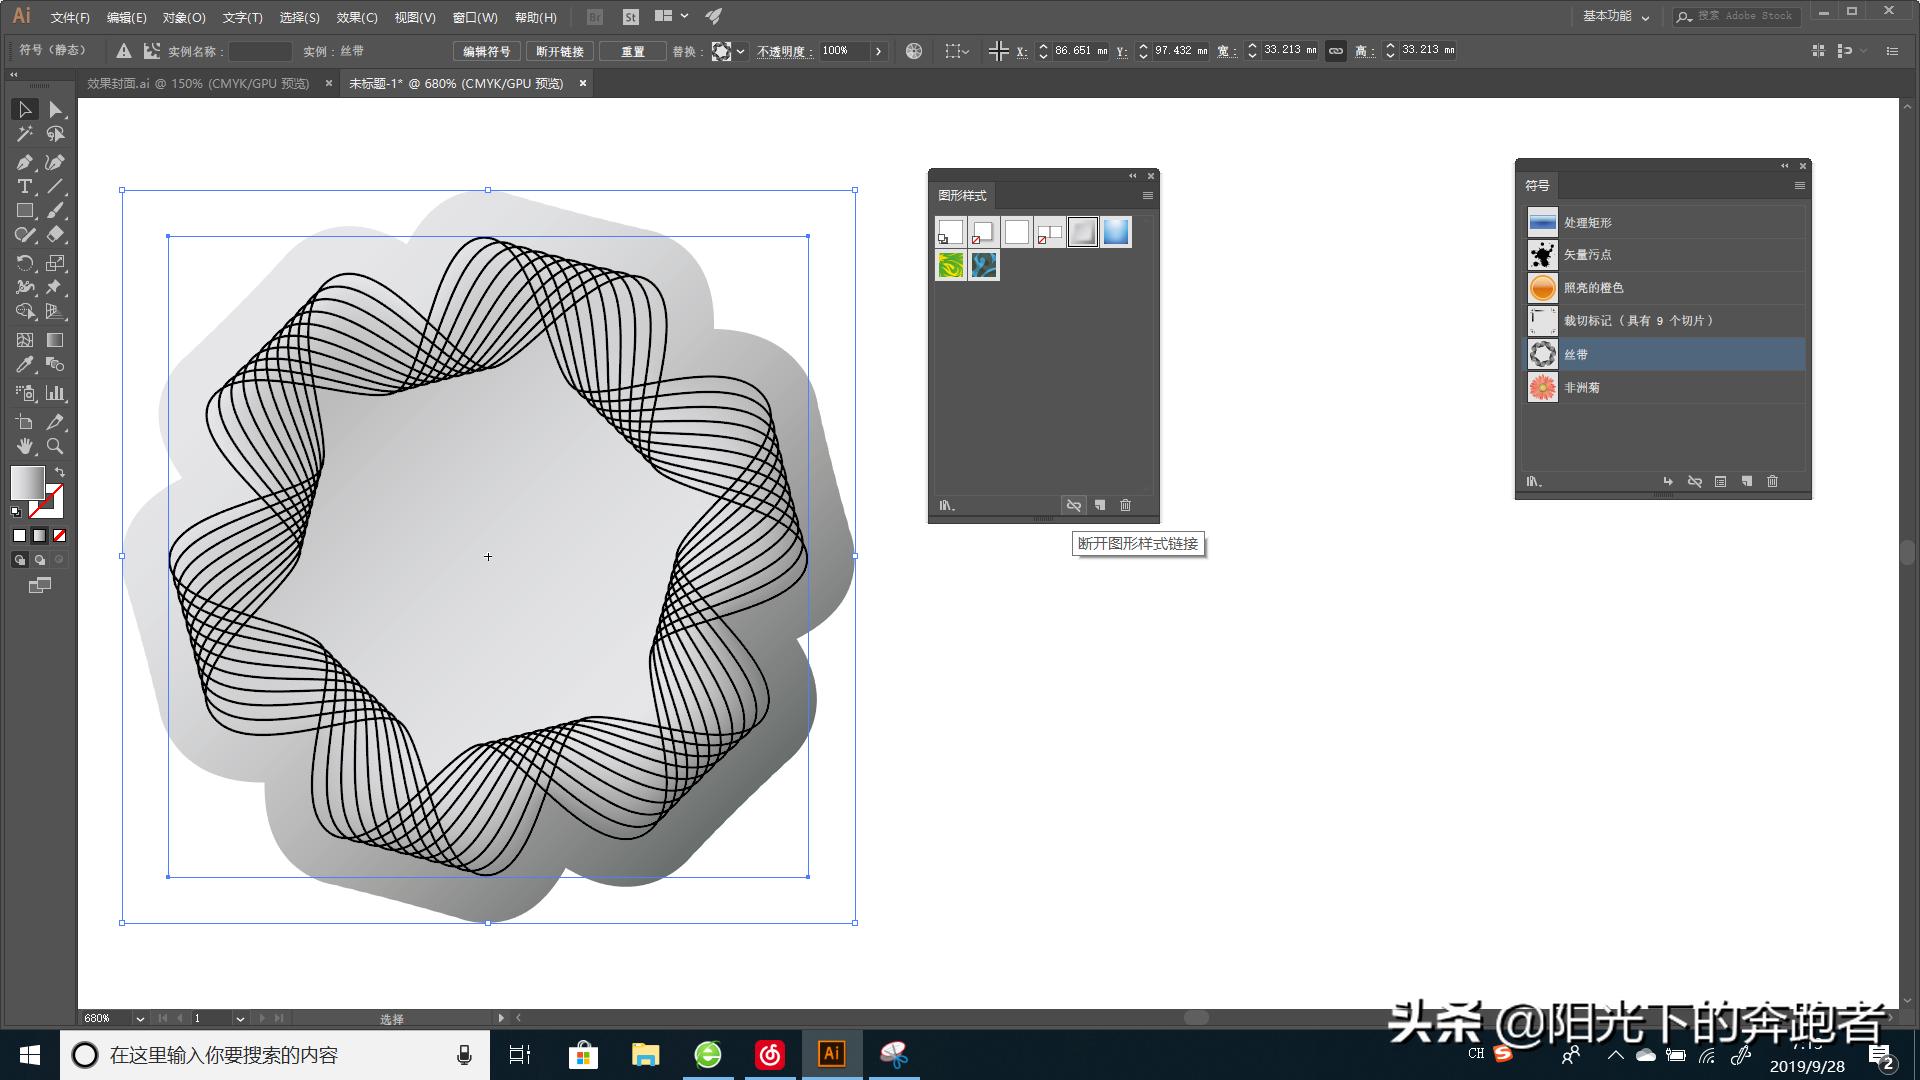Viewport: 1920px width, 1080px height.
Task: Delete graphic style with trash icon
Action: click(1125, 506)
